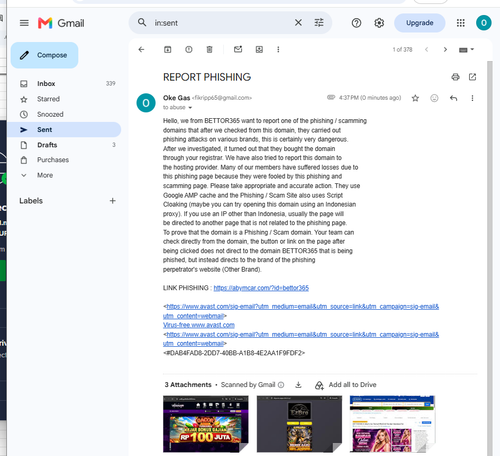Create a new label with plus
The image size is (500, 456).
[x=113, y=201]
